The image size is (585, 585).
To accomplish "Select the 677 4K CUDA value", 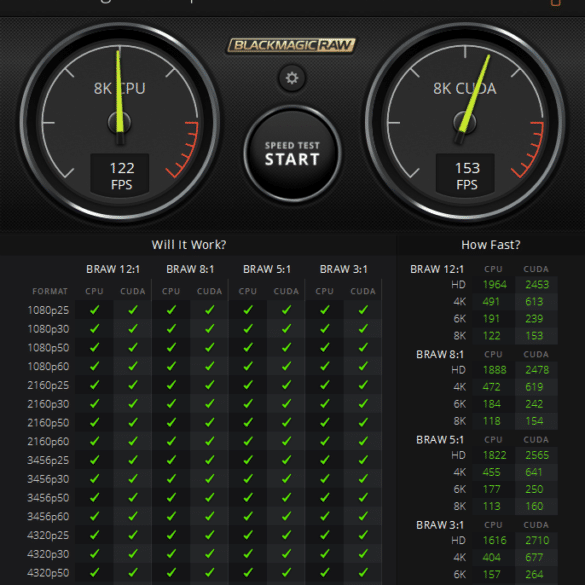I will [534, 557].
